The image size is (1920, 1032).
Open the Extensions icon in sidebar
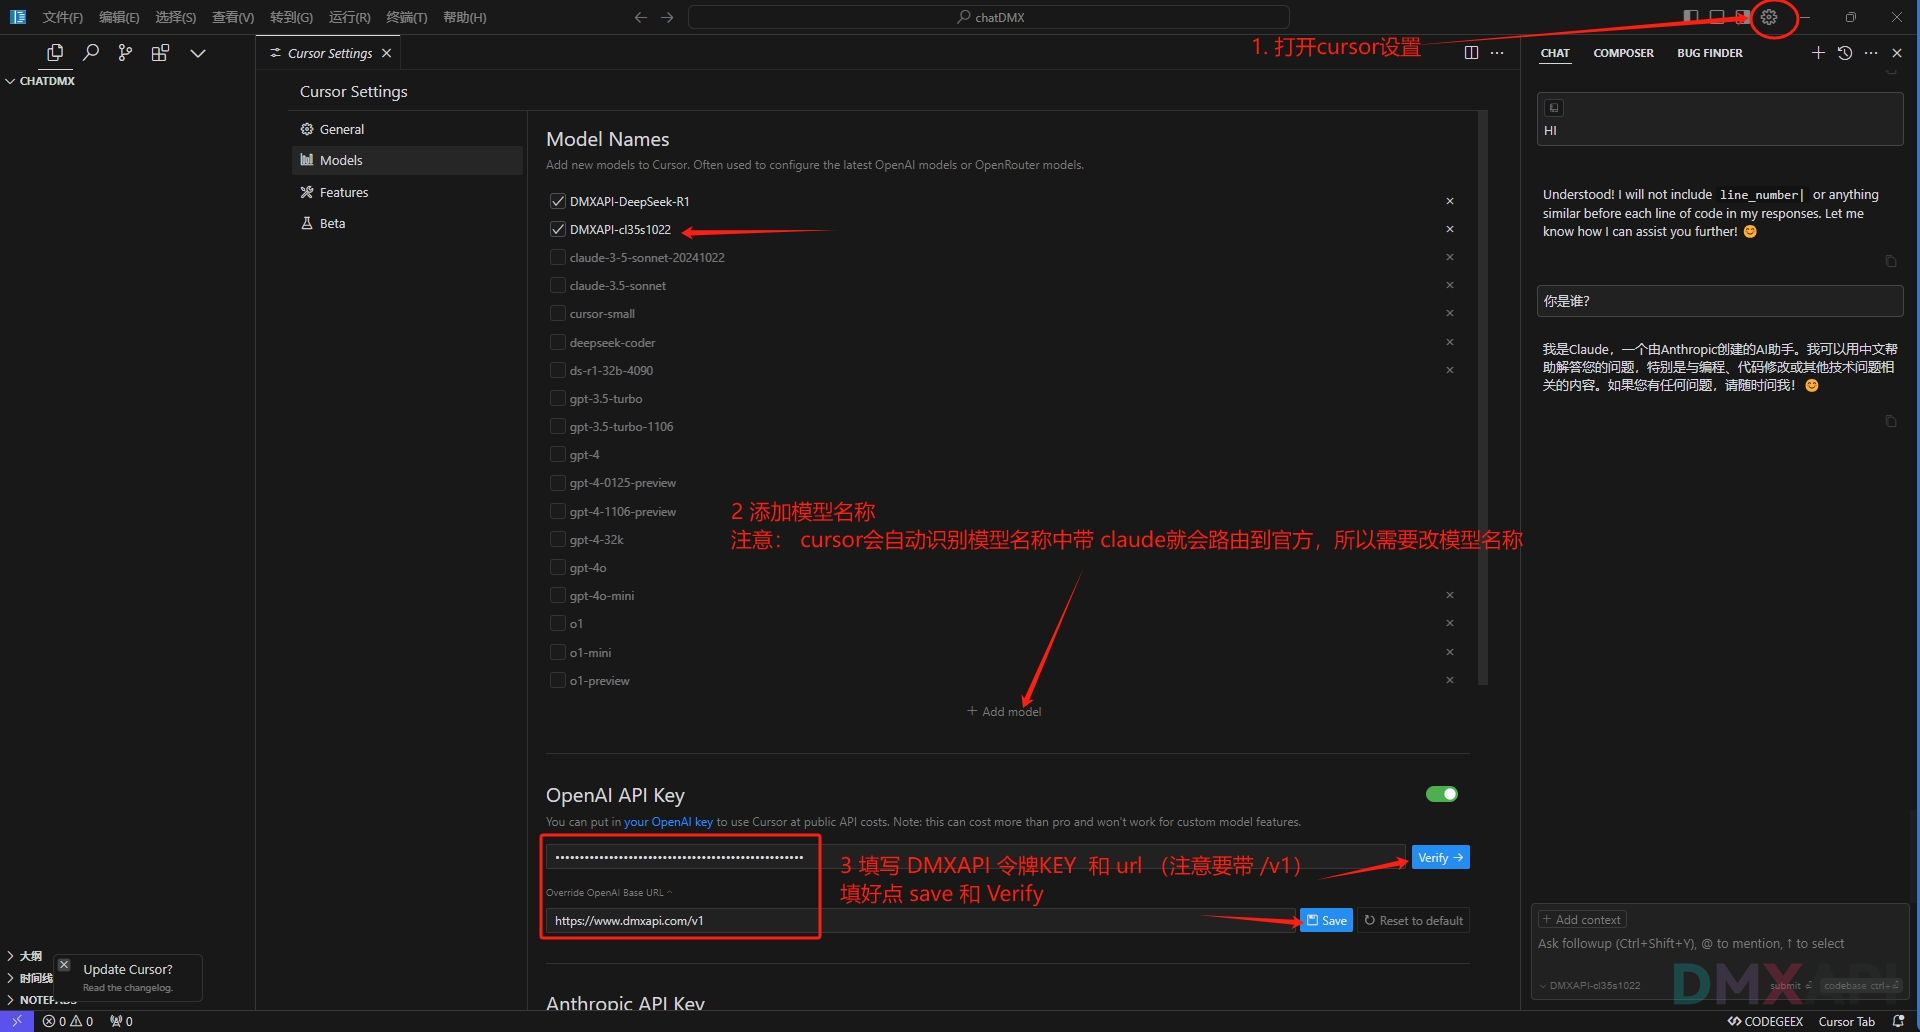[160, 53]
